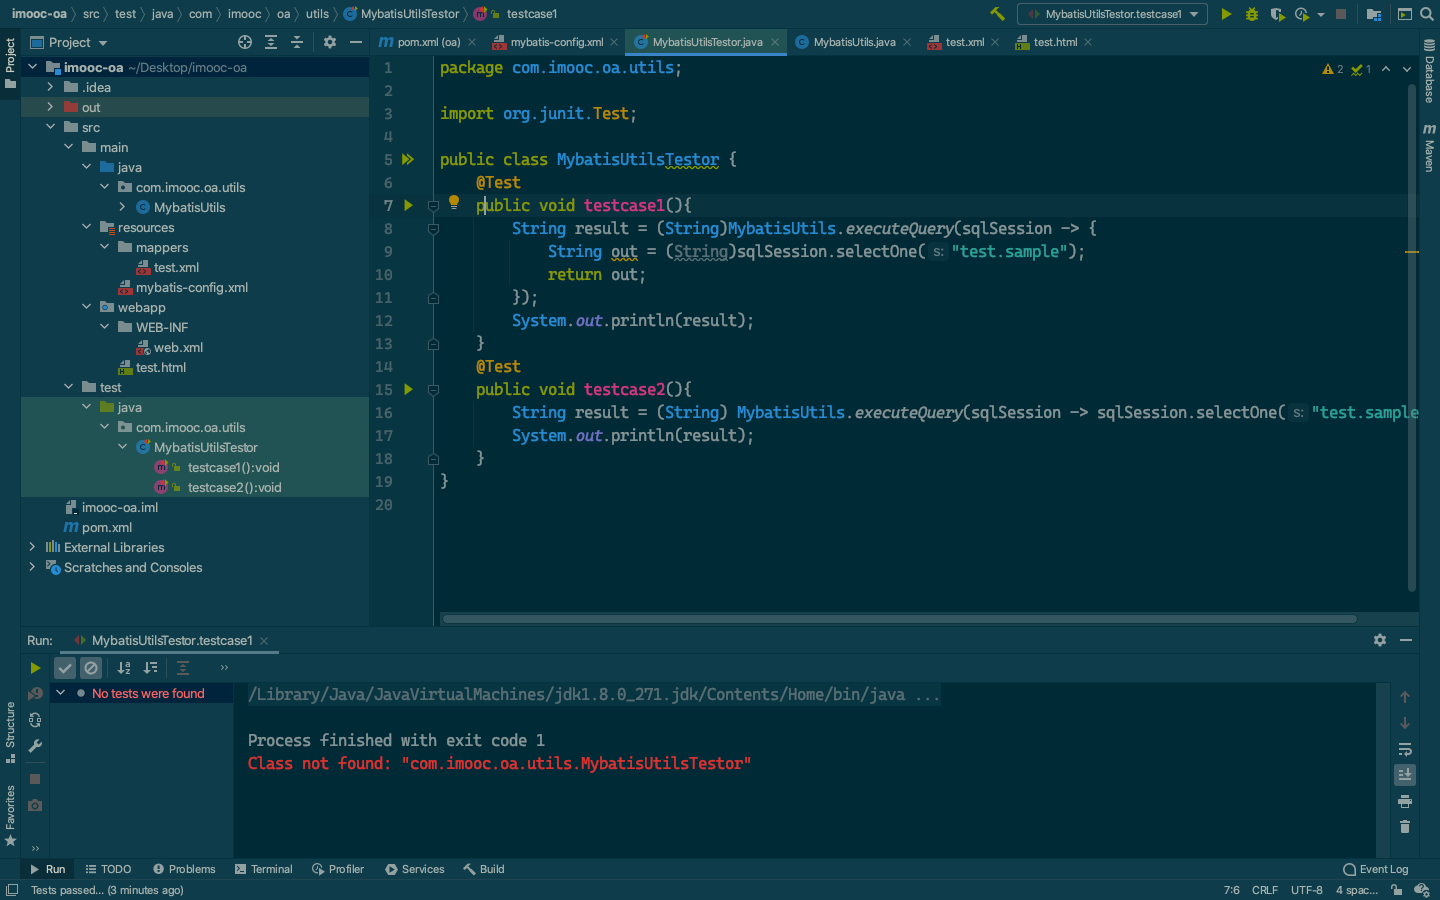Image resolution: width=1440 pixels, height=900 pixels.
Task: Open the run configuration dropdown
Action: (x=1113, y=14)
